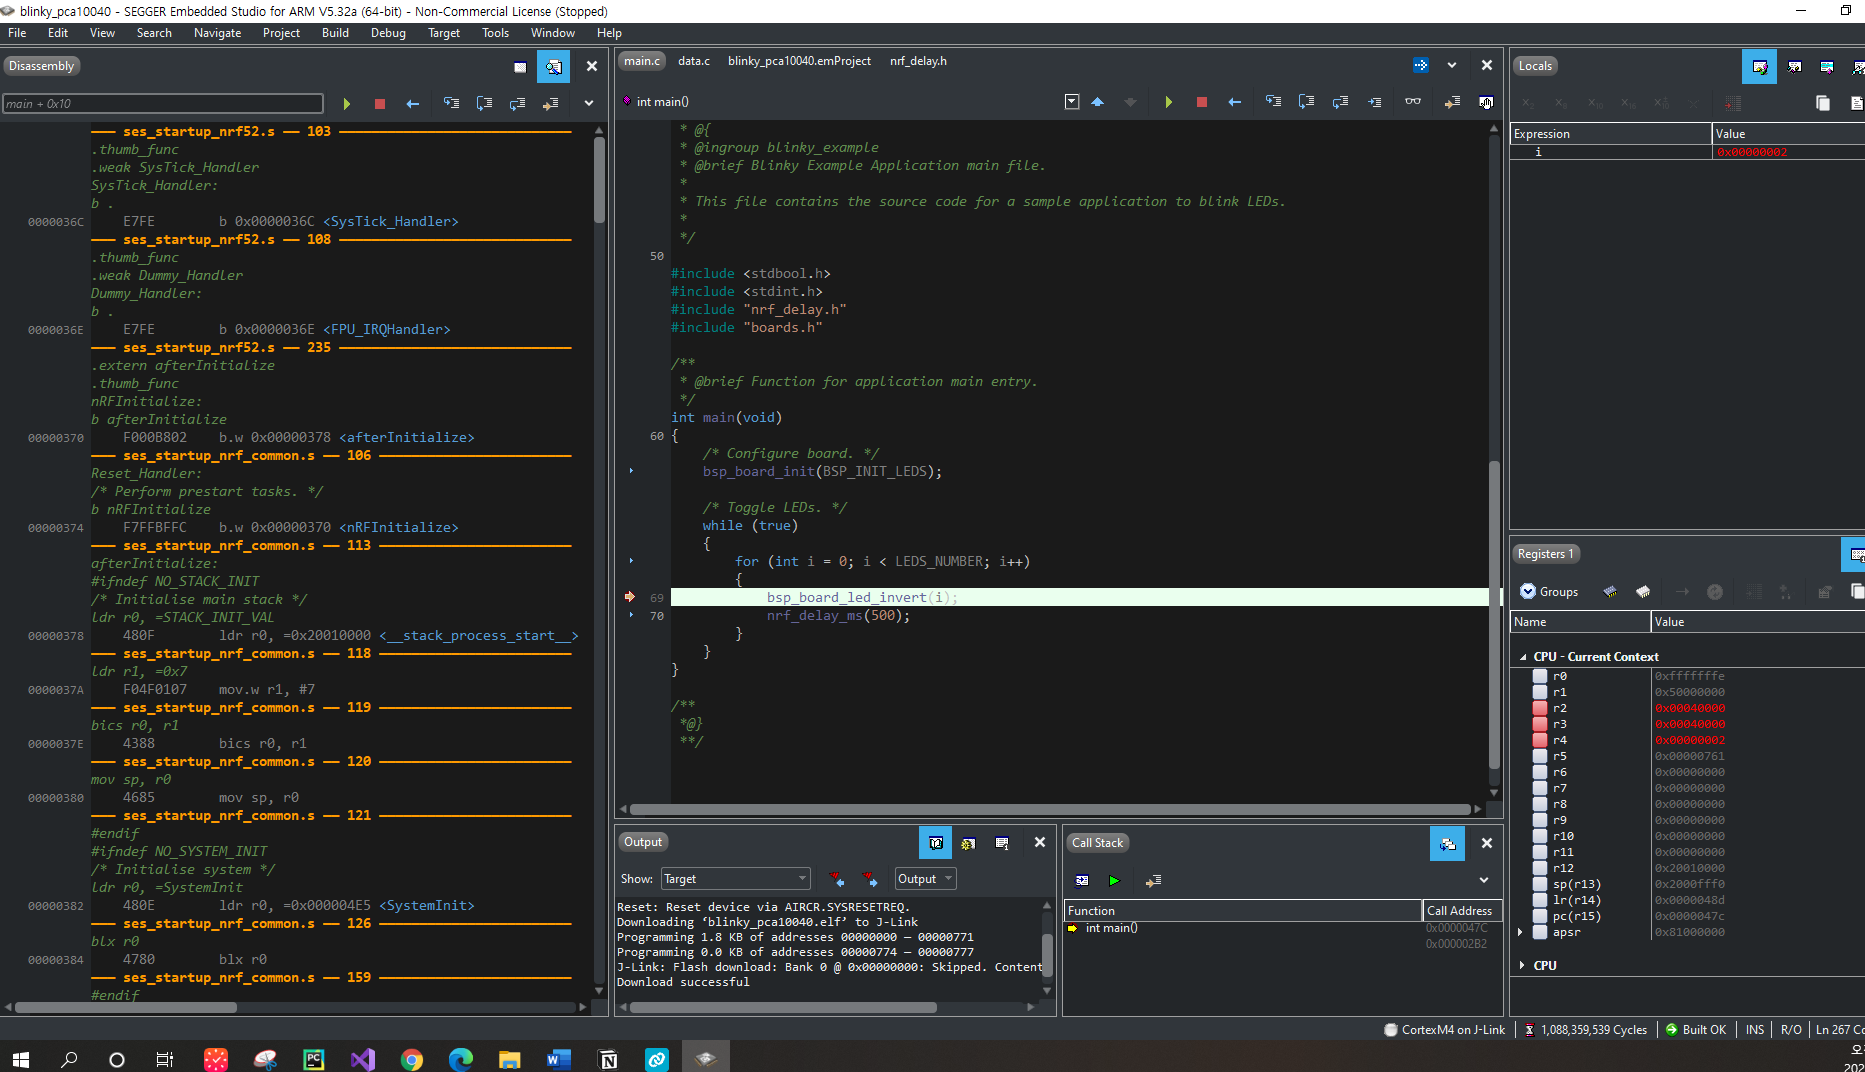Image resolution: width=1865 pixels, height=1072 pixels.
Task: Toggle the lr(r14) register checkbox
Action: pyautogui.click(x=1540, y=900)
